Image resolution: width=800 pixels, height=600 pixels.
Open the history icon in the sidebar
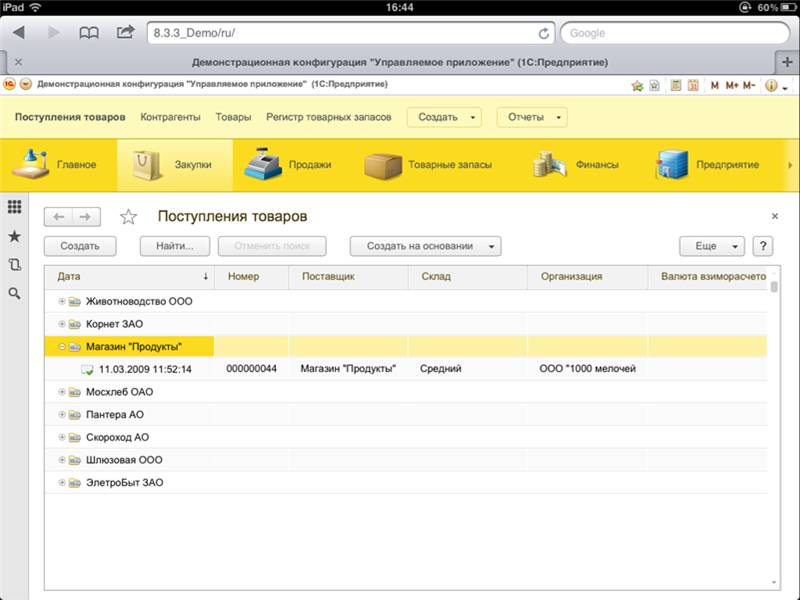pyautogui.click(x=15, y=264)
